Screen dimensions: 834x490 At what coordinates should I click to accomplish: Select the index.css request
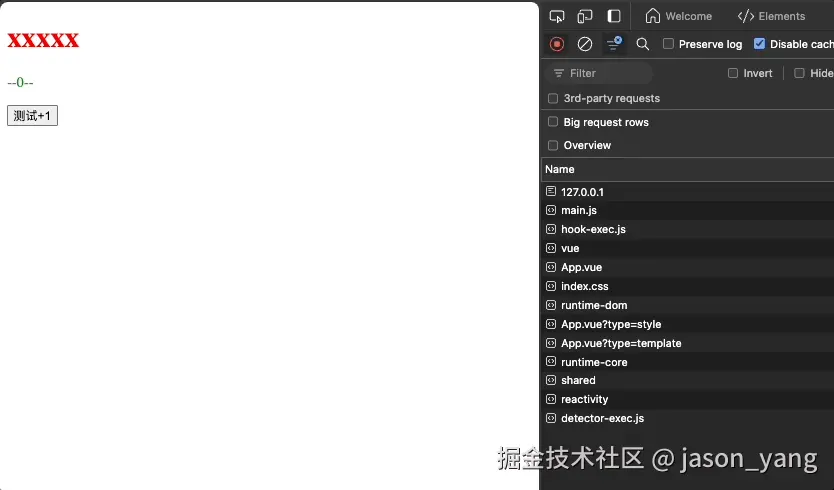[x=688, y=286]
